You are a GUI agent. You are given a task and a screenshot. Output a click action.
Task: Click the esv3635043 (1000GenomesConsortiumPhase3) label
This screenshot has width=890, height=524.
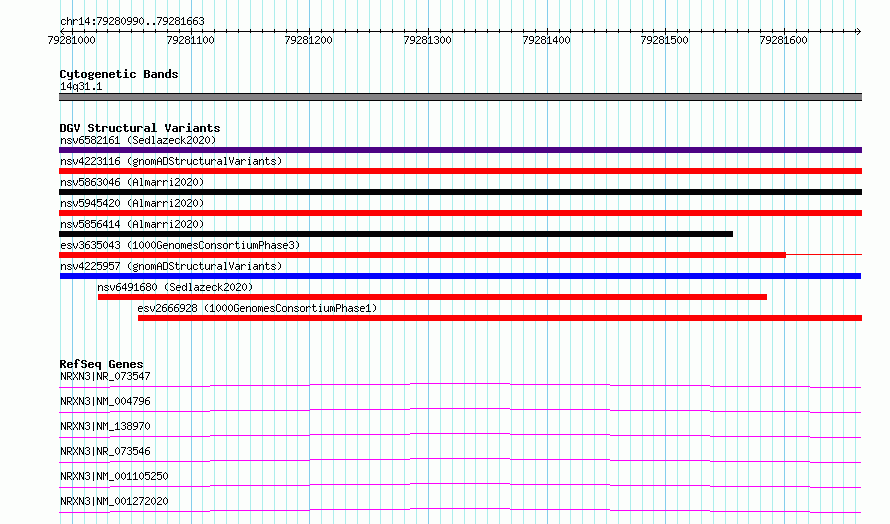point(180,245)
